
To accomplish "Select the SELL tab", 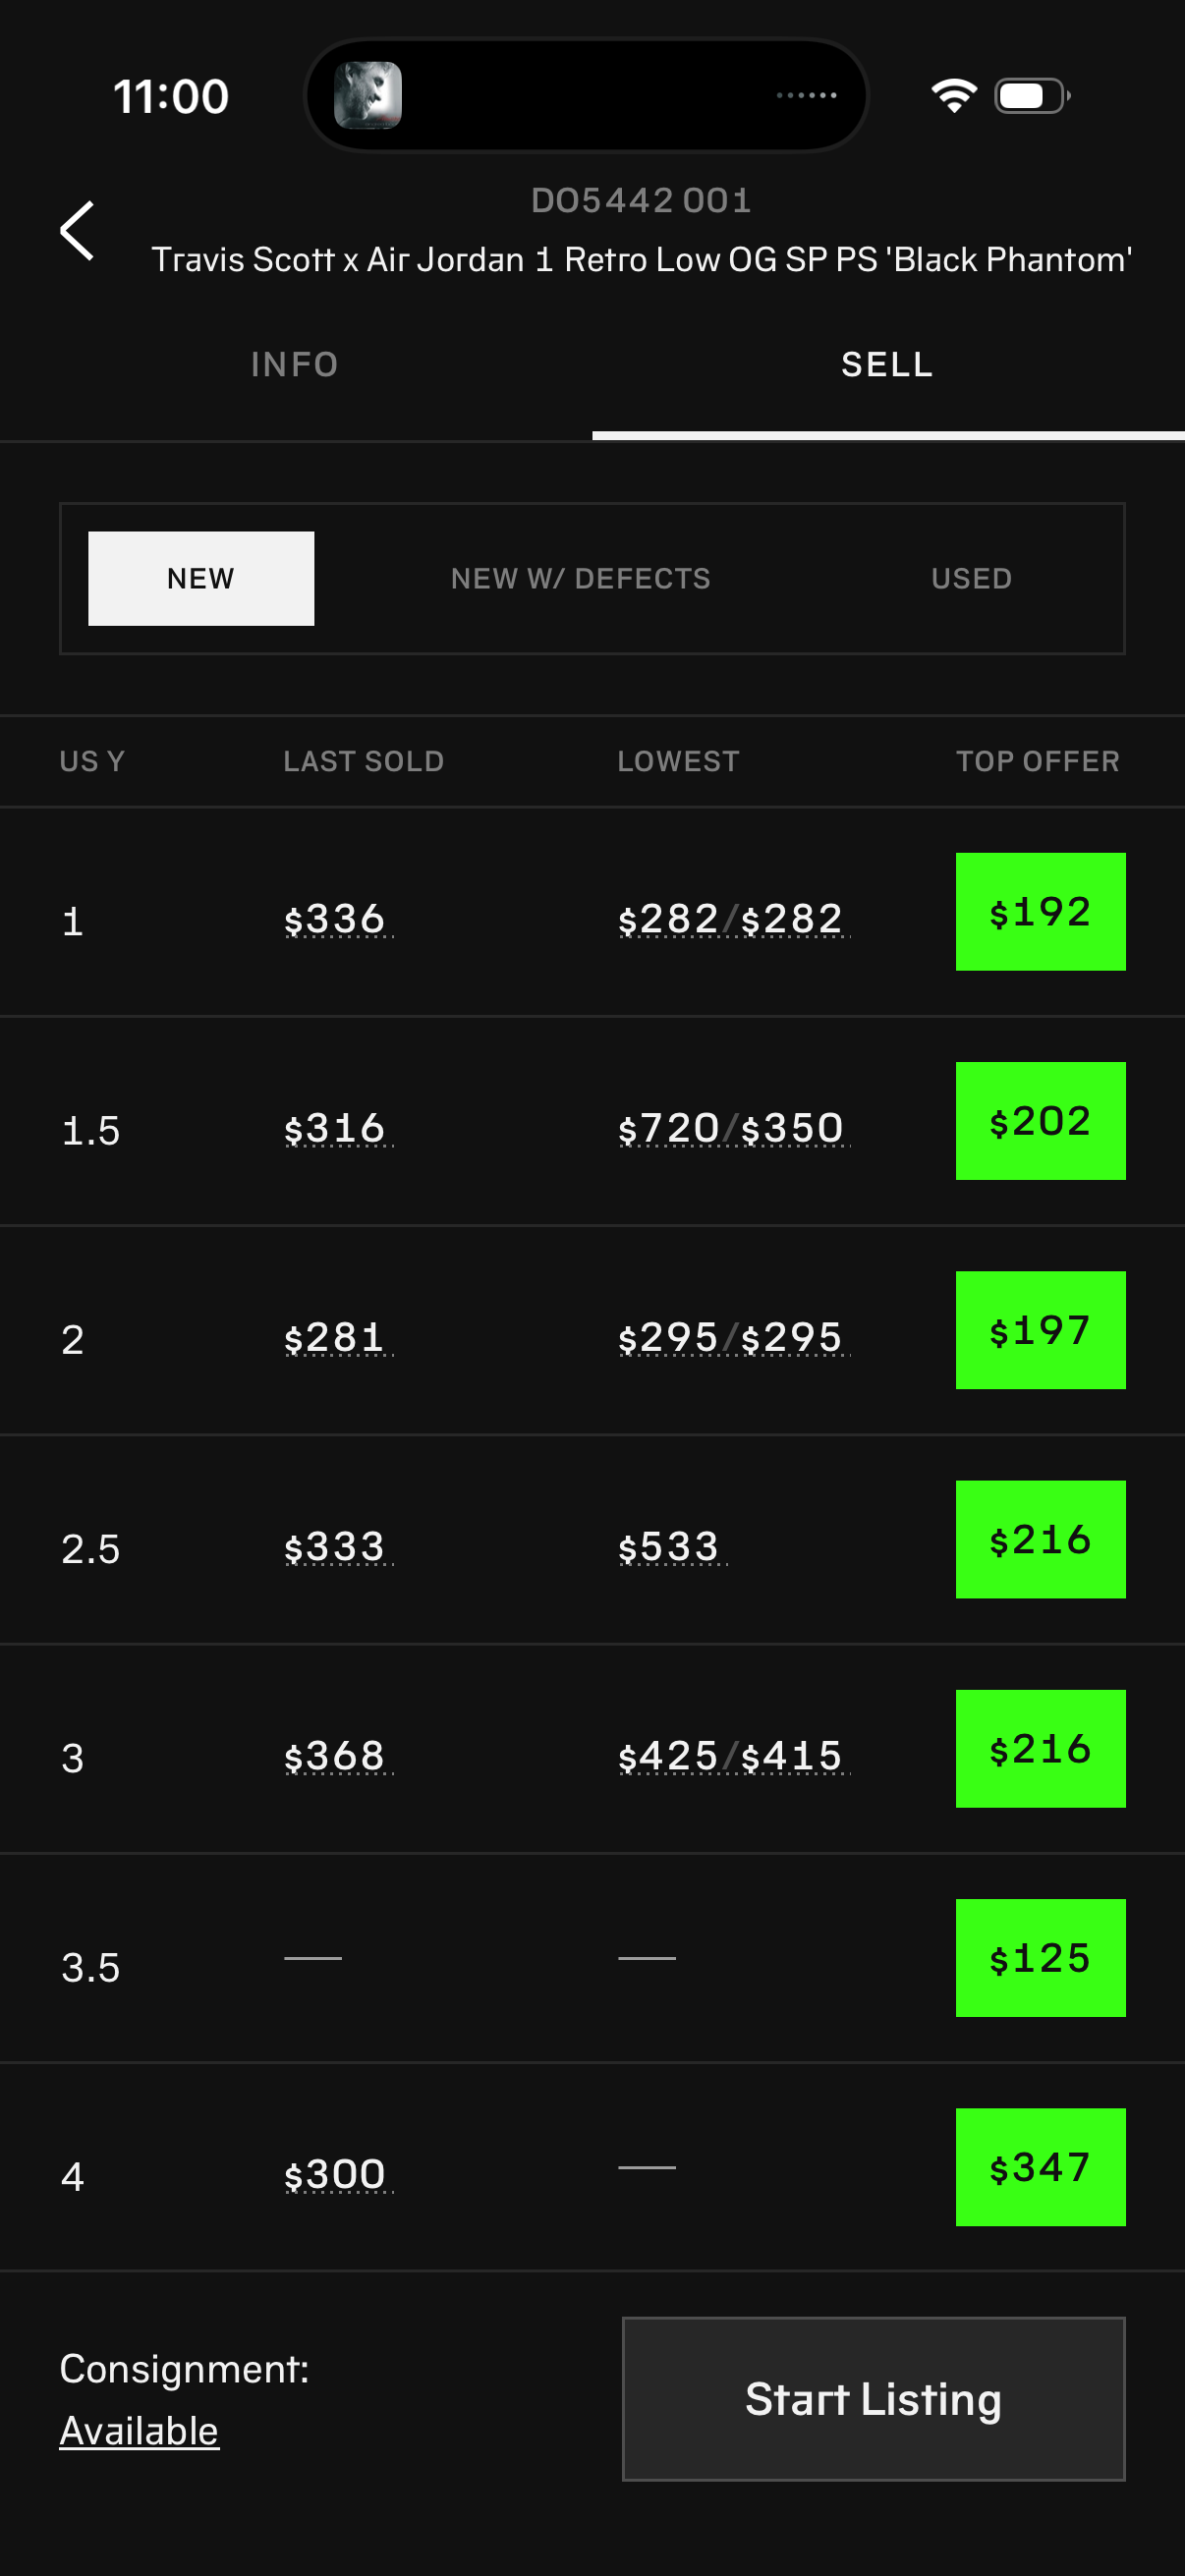I will point(886,364).
